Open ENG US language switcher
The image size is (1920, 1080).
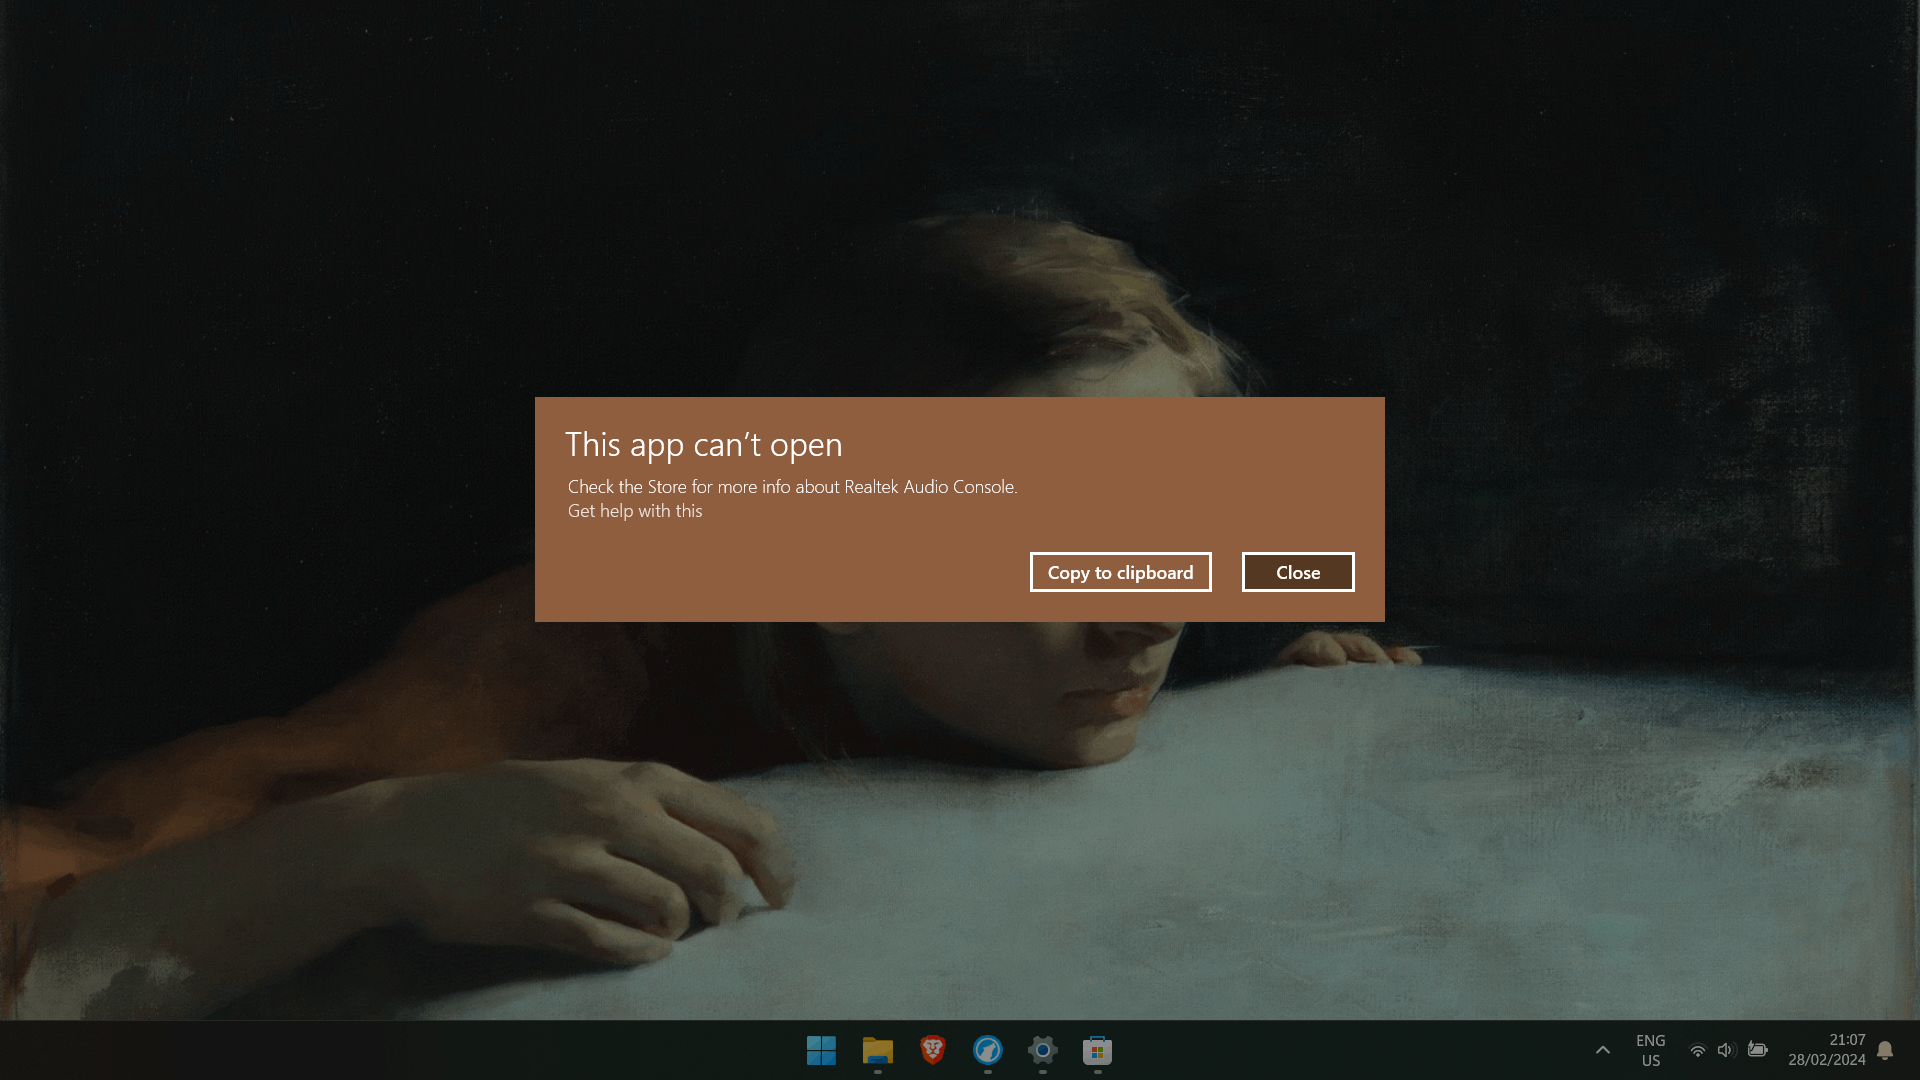pos(1650,1050)
